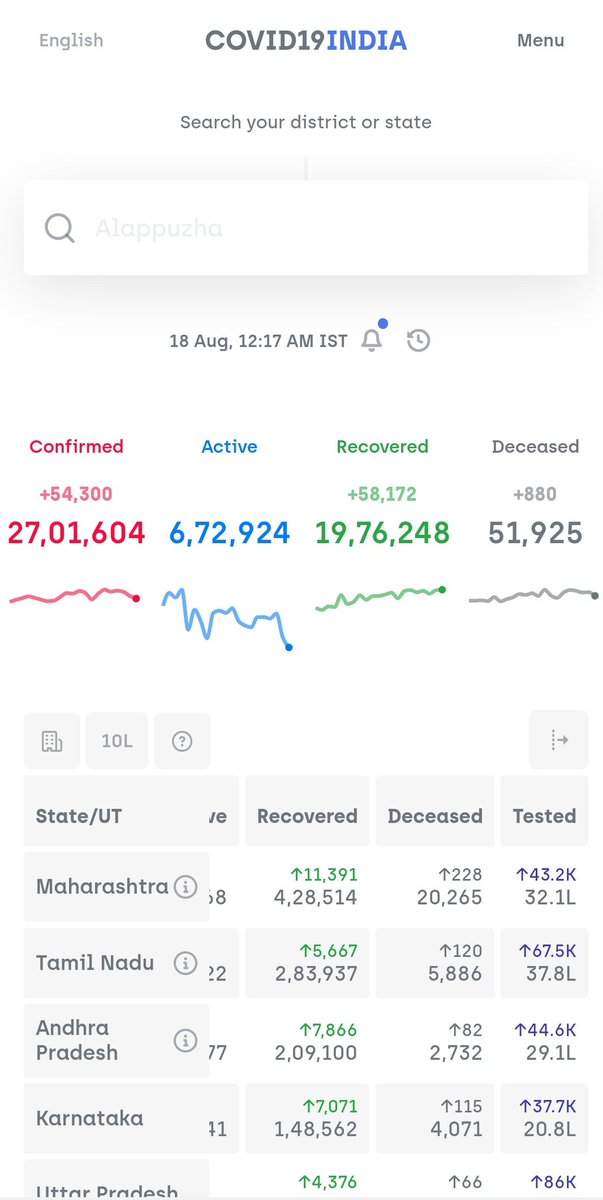The image size is (603, 1200).
Task: Change language from English
Action: (x=71, y=40)
